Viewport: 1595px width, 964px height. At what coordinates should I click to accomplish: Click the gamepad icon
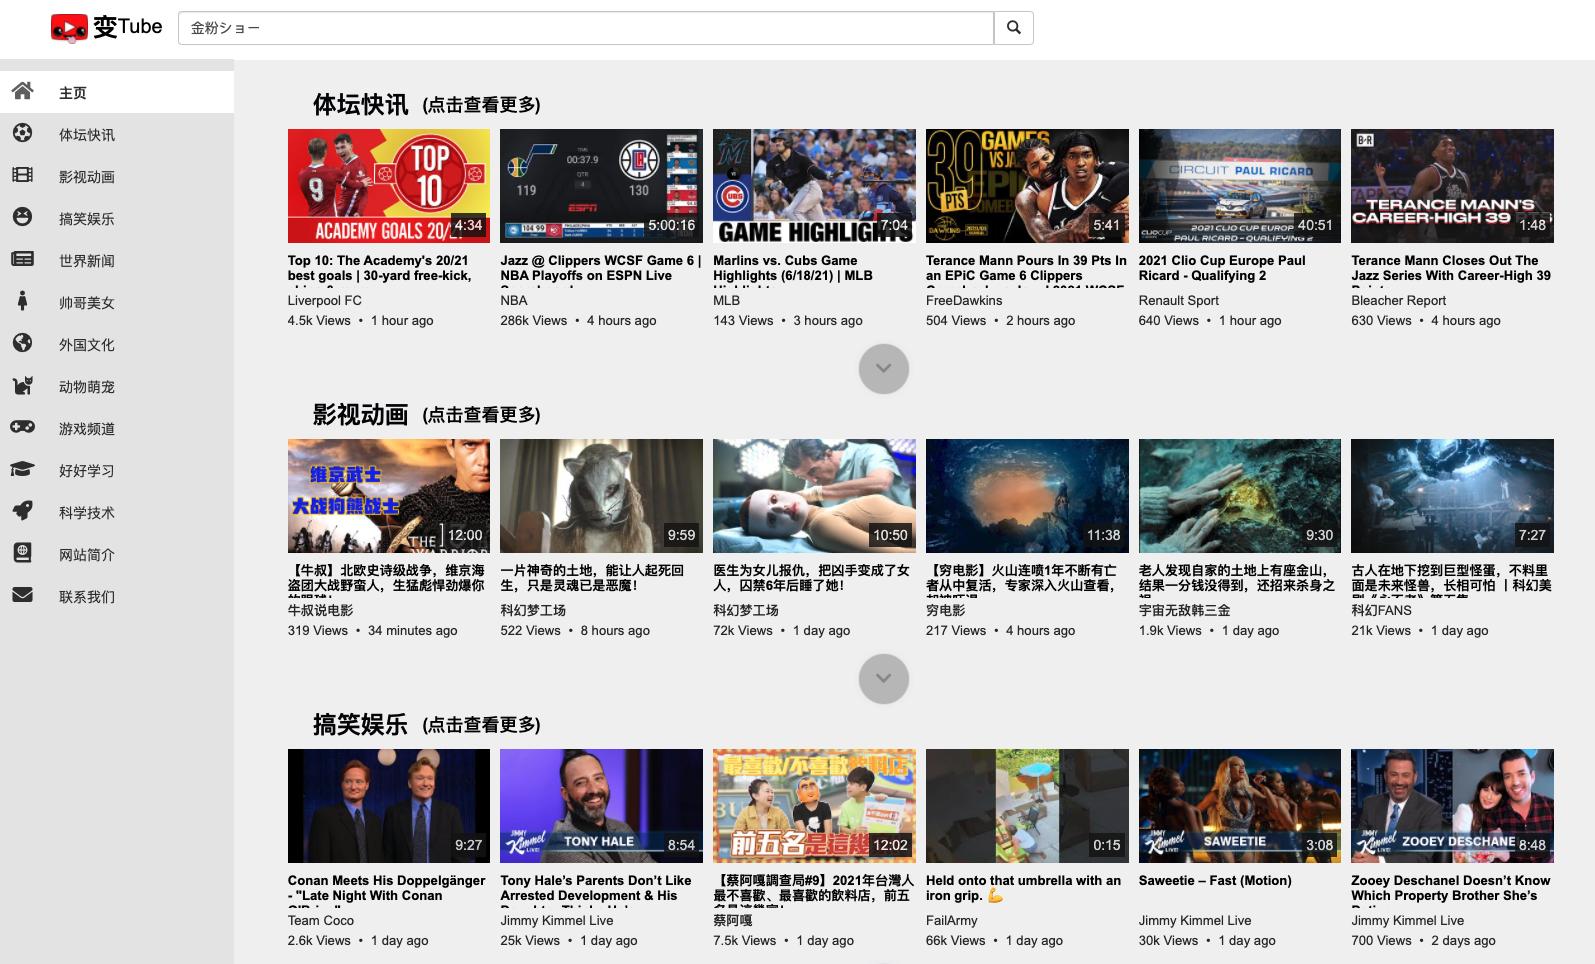(22, 427)
